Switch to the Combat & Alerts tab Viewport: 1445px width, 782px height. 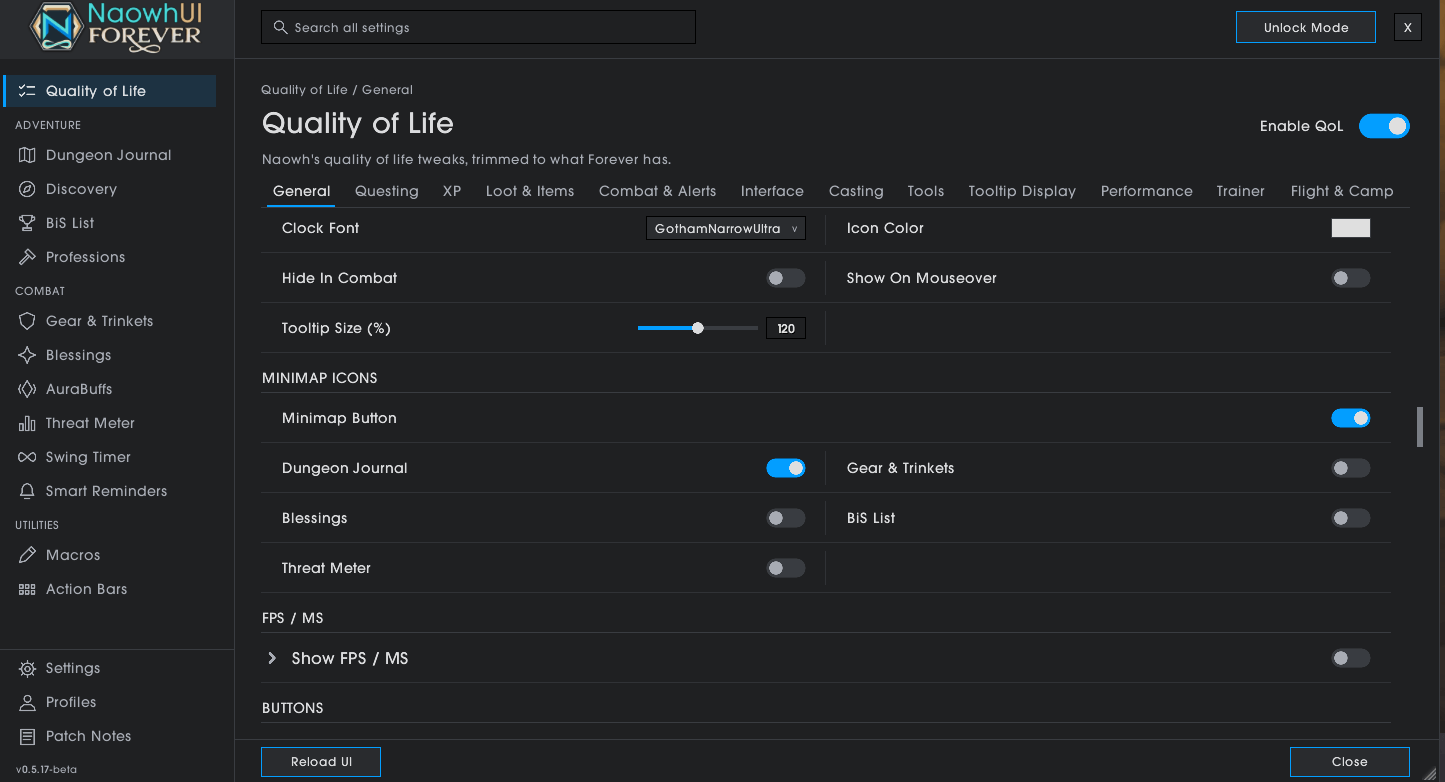click(x=657, y=191)
